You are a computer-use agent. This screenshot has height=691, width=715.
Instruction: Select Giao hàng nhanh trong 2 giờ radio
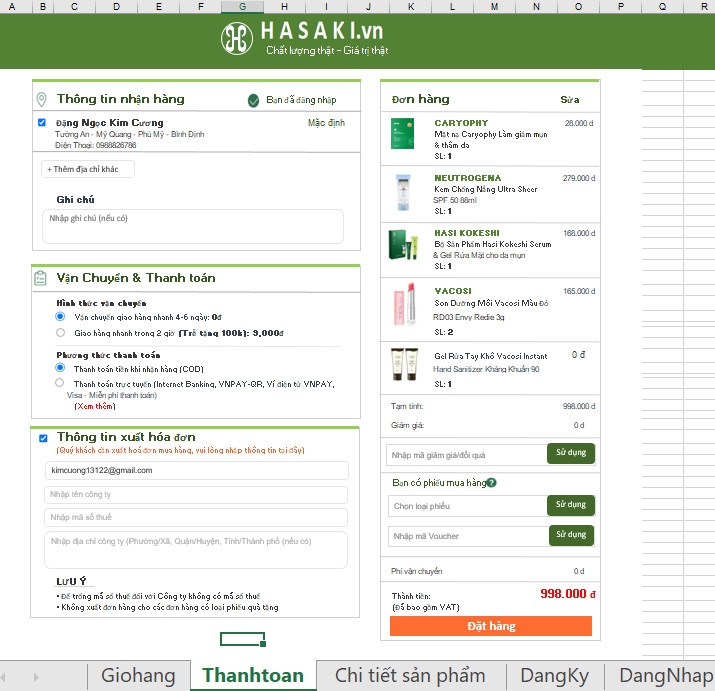click(60, 333)
